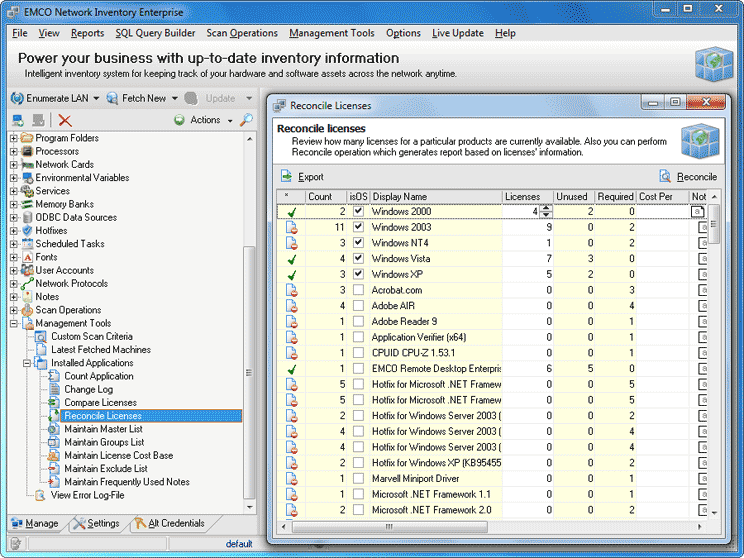The width and height of the screenshot is (744, 558).
Task: Toggle isOS checkbox for Windows XP
Action: coord(358,274)
